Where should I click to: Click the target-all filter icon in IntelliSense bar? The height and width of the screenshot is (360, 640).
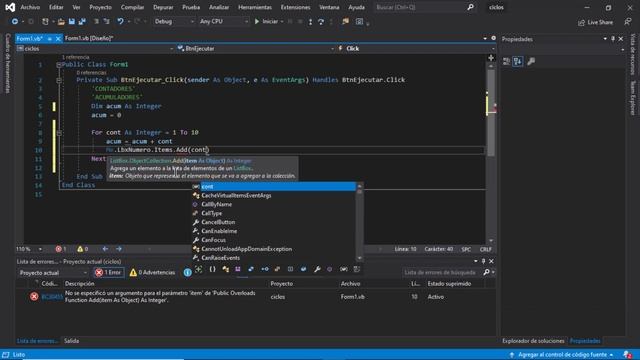coord(198,269)
